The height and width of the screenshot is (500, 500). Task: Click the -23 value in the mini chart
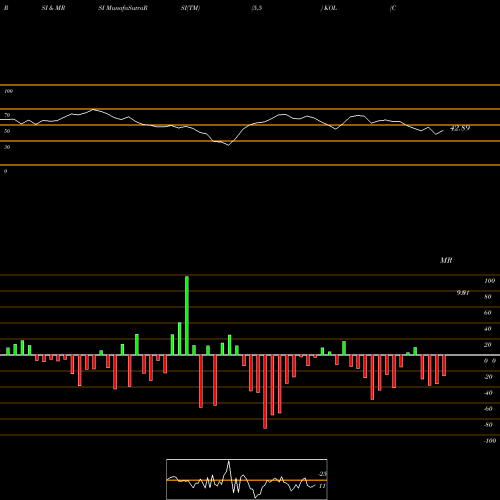click(x=322, y=474)
